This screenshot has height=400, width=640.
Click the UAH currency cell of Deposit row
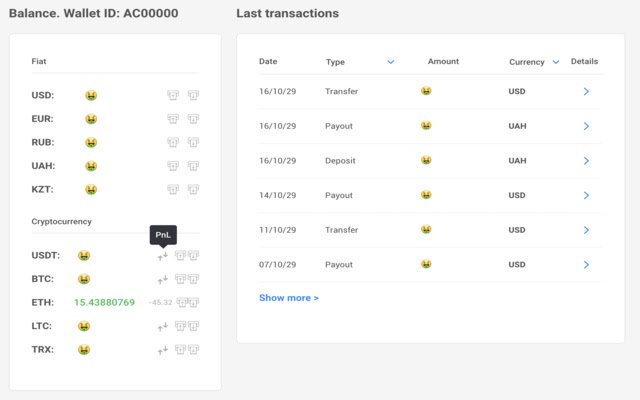click(517, 161)
